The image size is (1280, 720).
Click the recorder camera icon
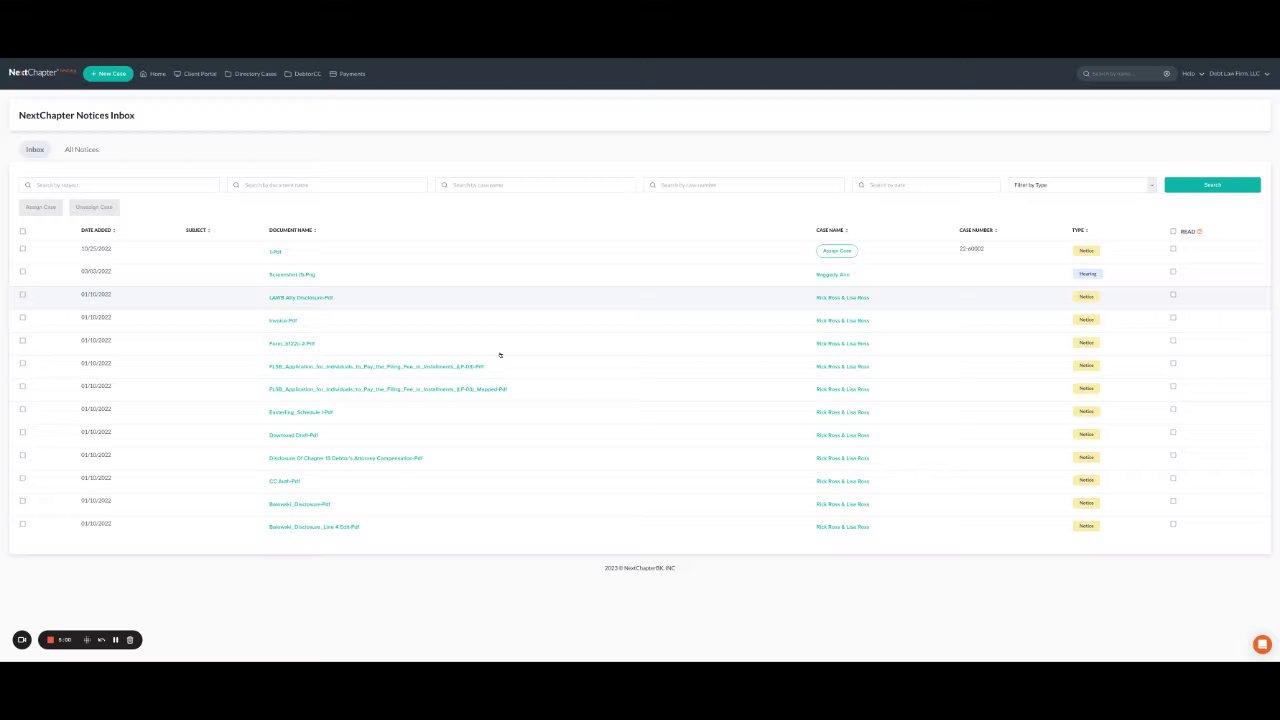pos(22,640)
